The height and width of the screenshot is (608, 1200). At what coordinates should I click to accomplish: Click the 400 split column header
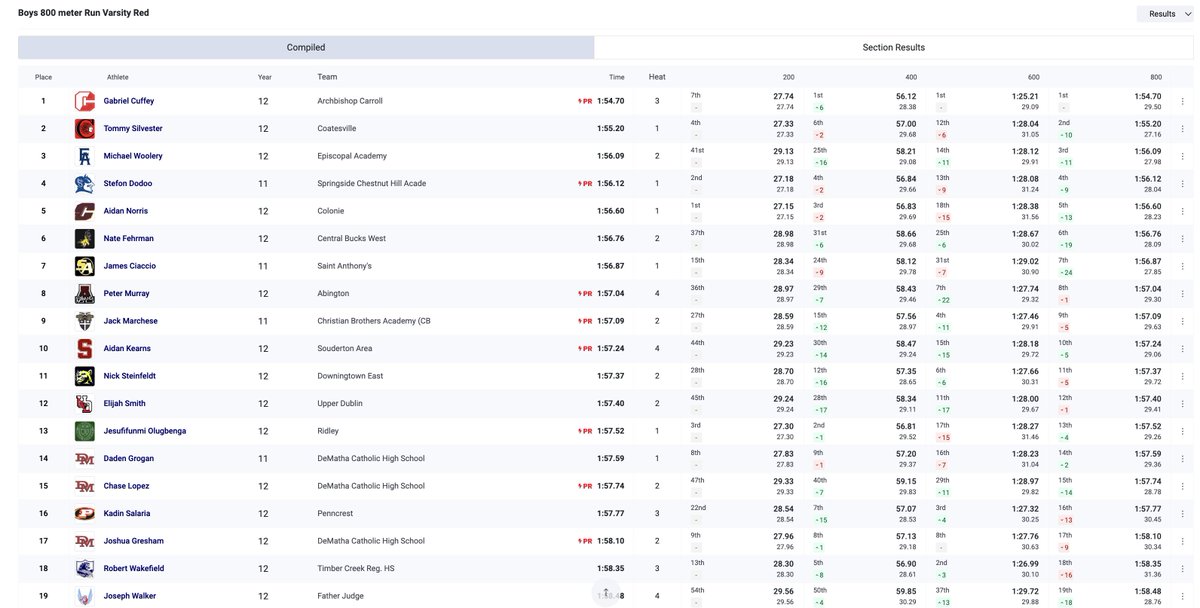point(910,77)
